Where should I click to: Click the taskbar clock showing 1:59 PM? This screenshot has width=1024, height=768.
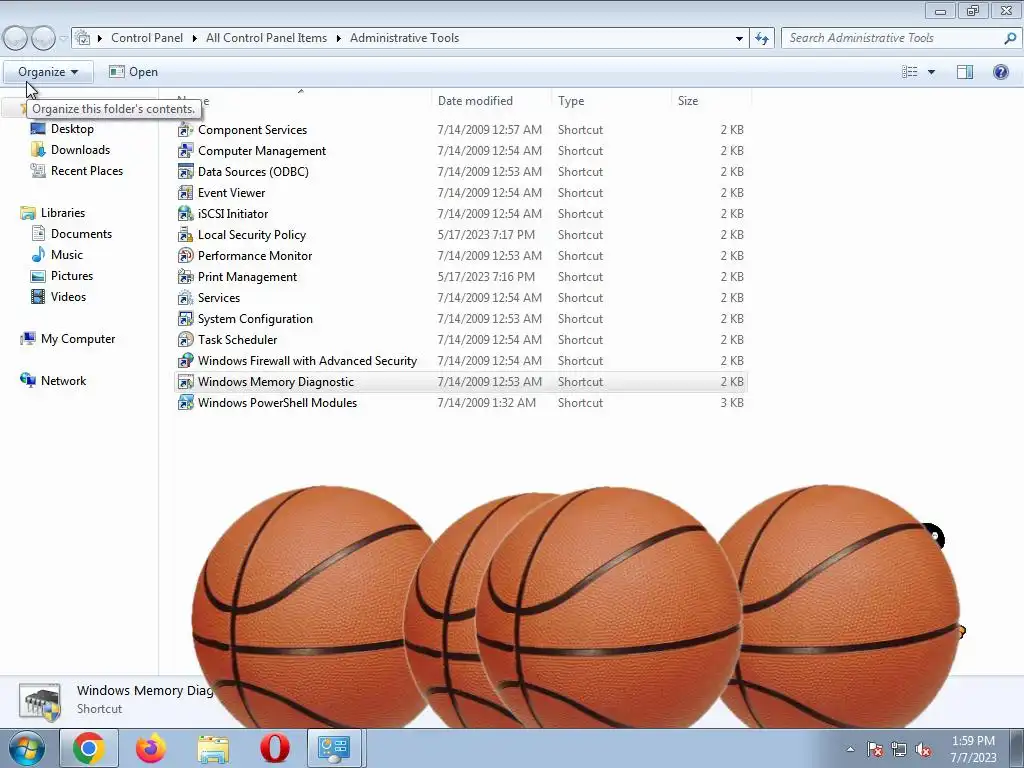(973, 749)
